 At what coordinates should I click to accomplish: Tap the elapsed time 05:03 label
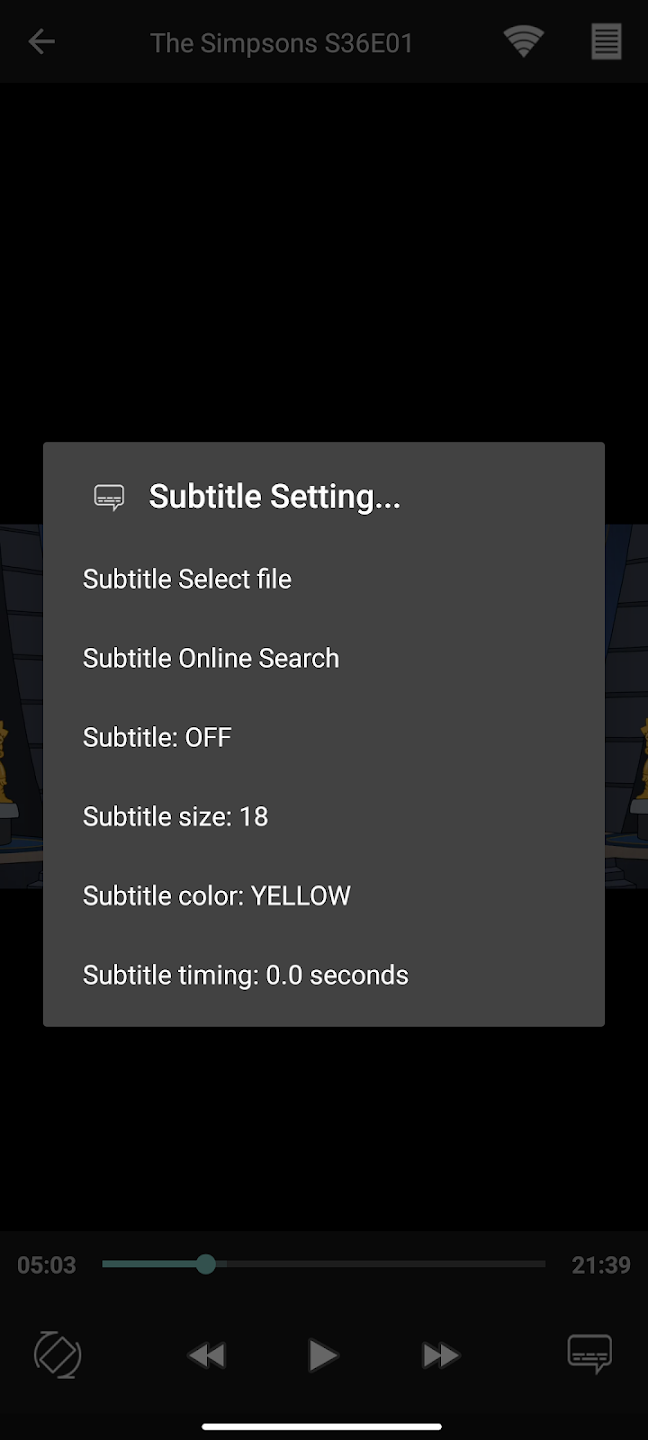click(46, 1265)
